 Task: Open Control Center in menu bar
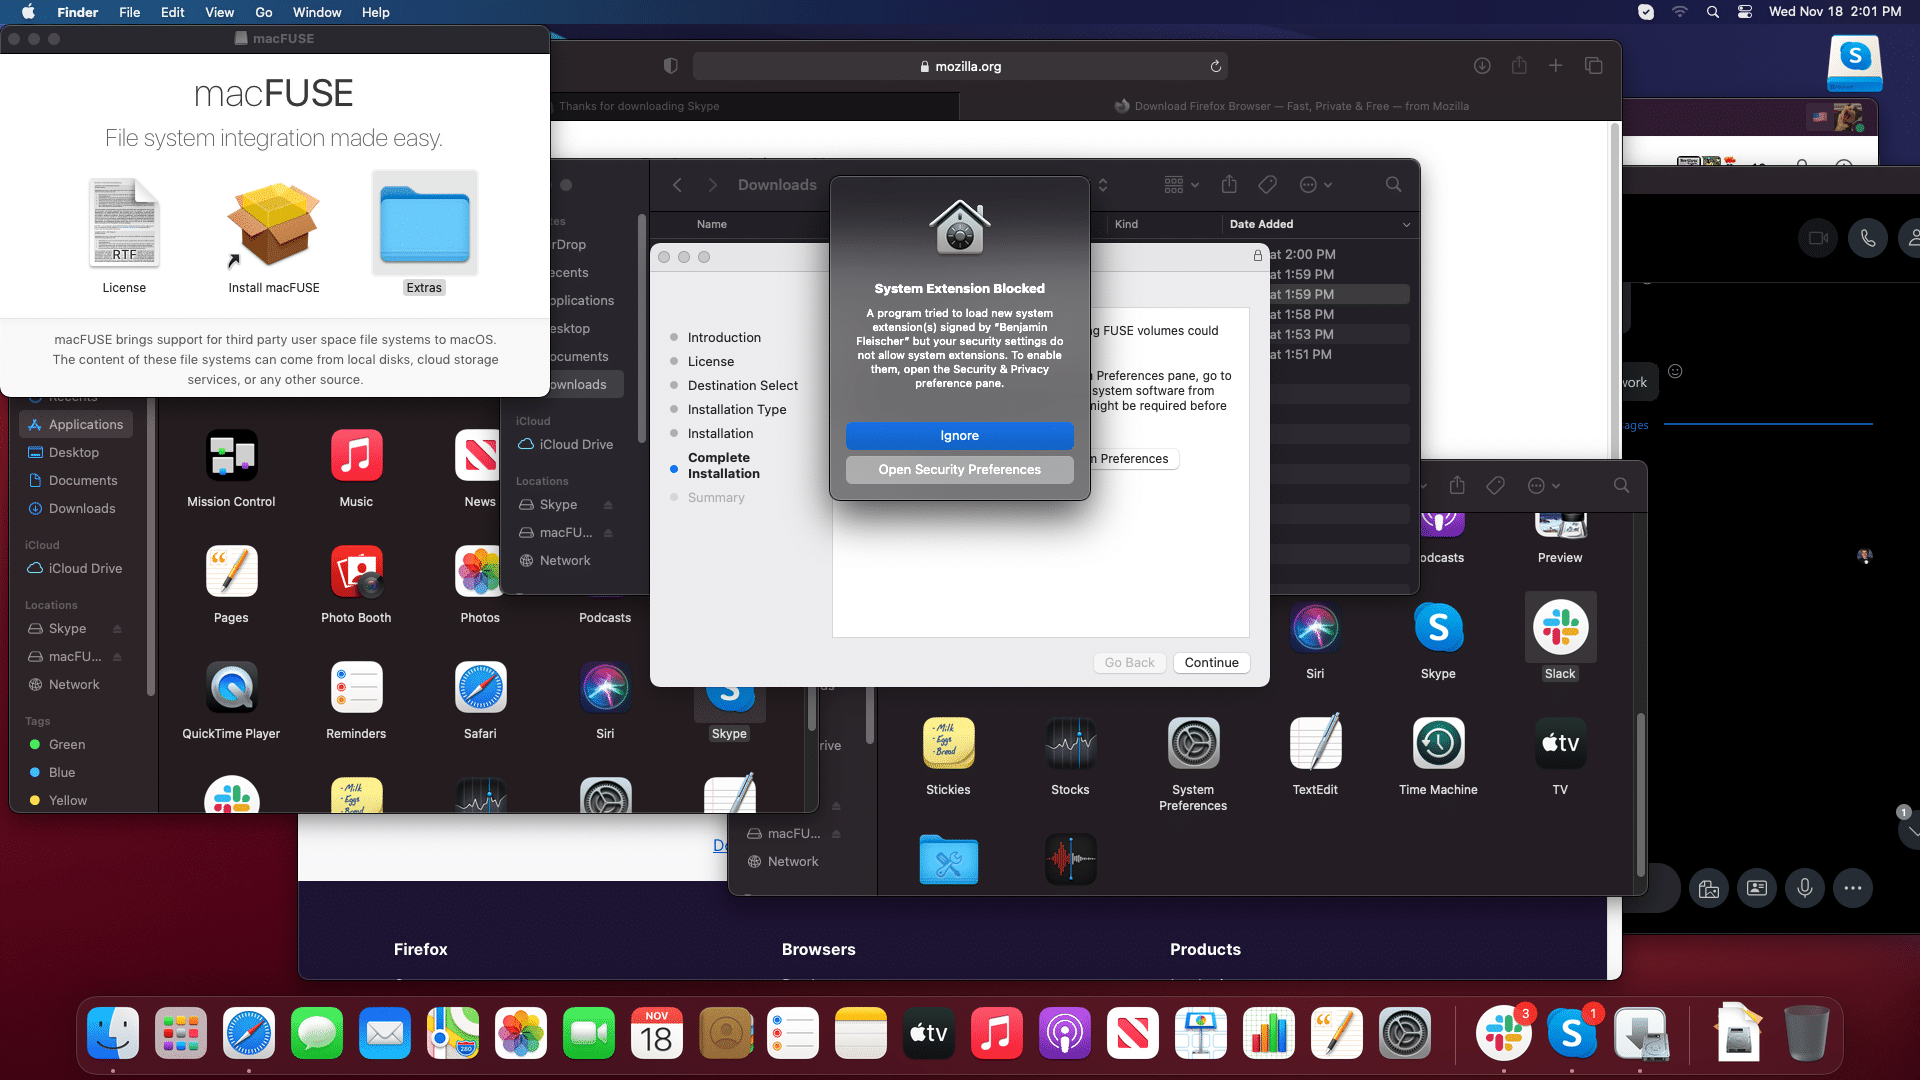pyautogui.click(x=1745, y=12)
